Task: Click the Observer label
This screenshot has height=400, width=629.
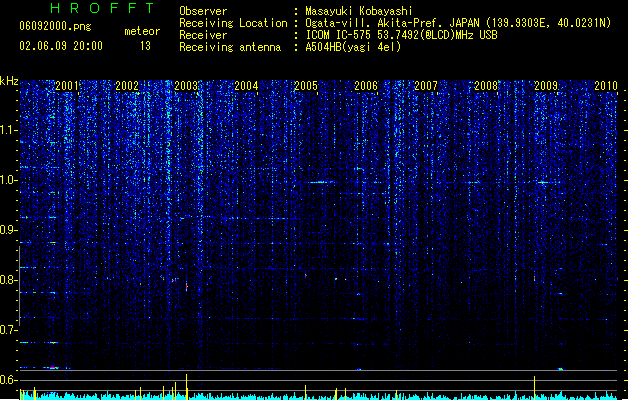Action: [203, 11]
